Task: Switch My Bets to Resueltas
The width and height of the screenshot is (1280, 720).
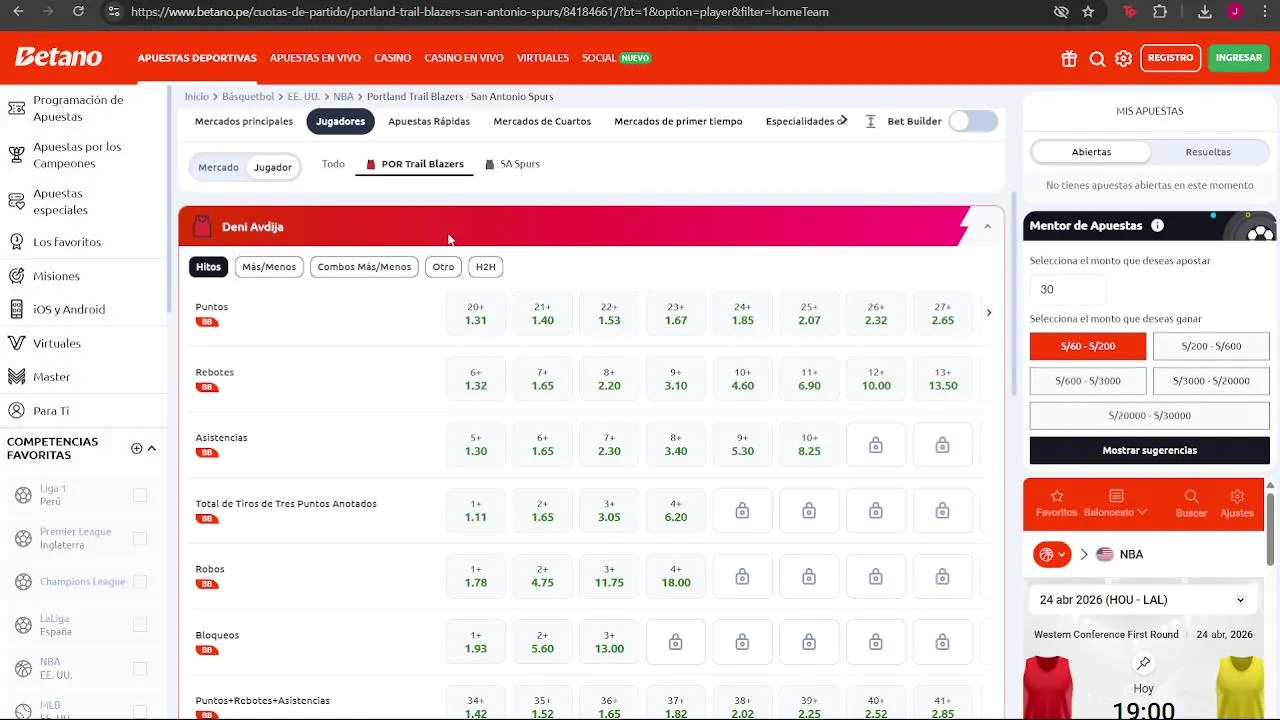Action: point(1208,152)
